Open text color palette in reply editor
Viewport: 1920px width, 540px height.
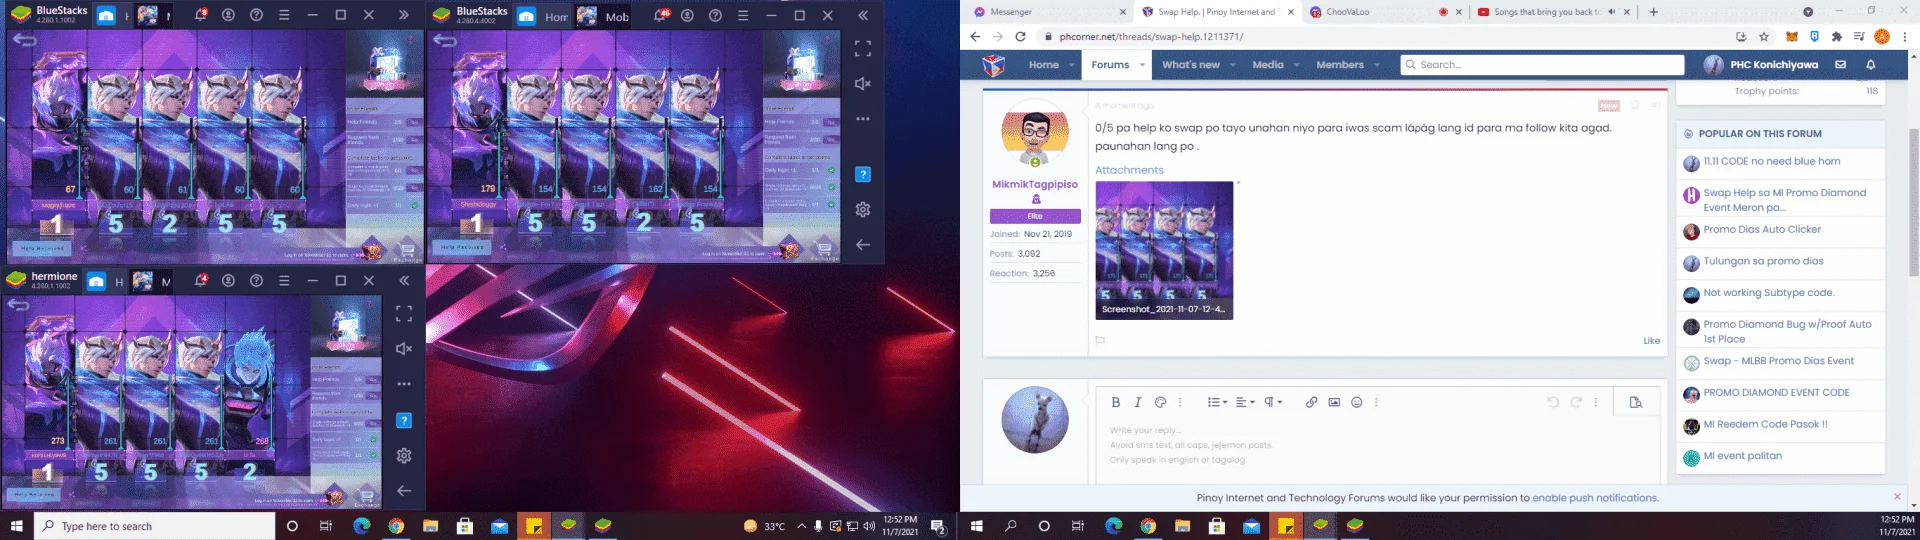point(1160,402)
